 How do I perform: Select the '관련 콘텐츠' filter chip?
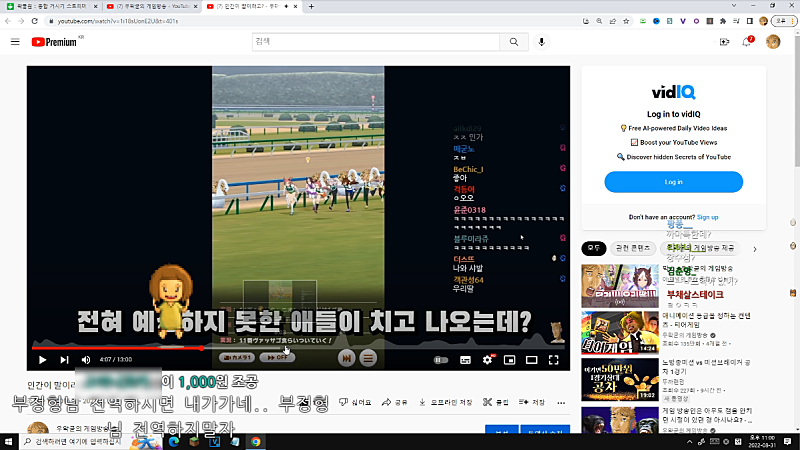pos(633,247)
